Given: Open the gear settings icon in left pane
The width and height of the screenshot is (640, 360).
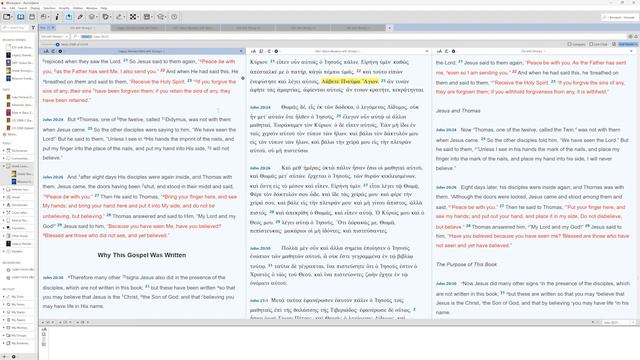Looking at the screenshot, I should 60,51.
